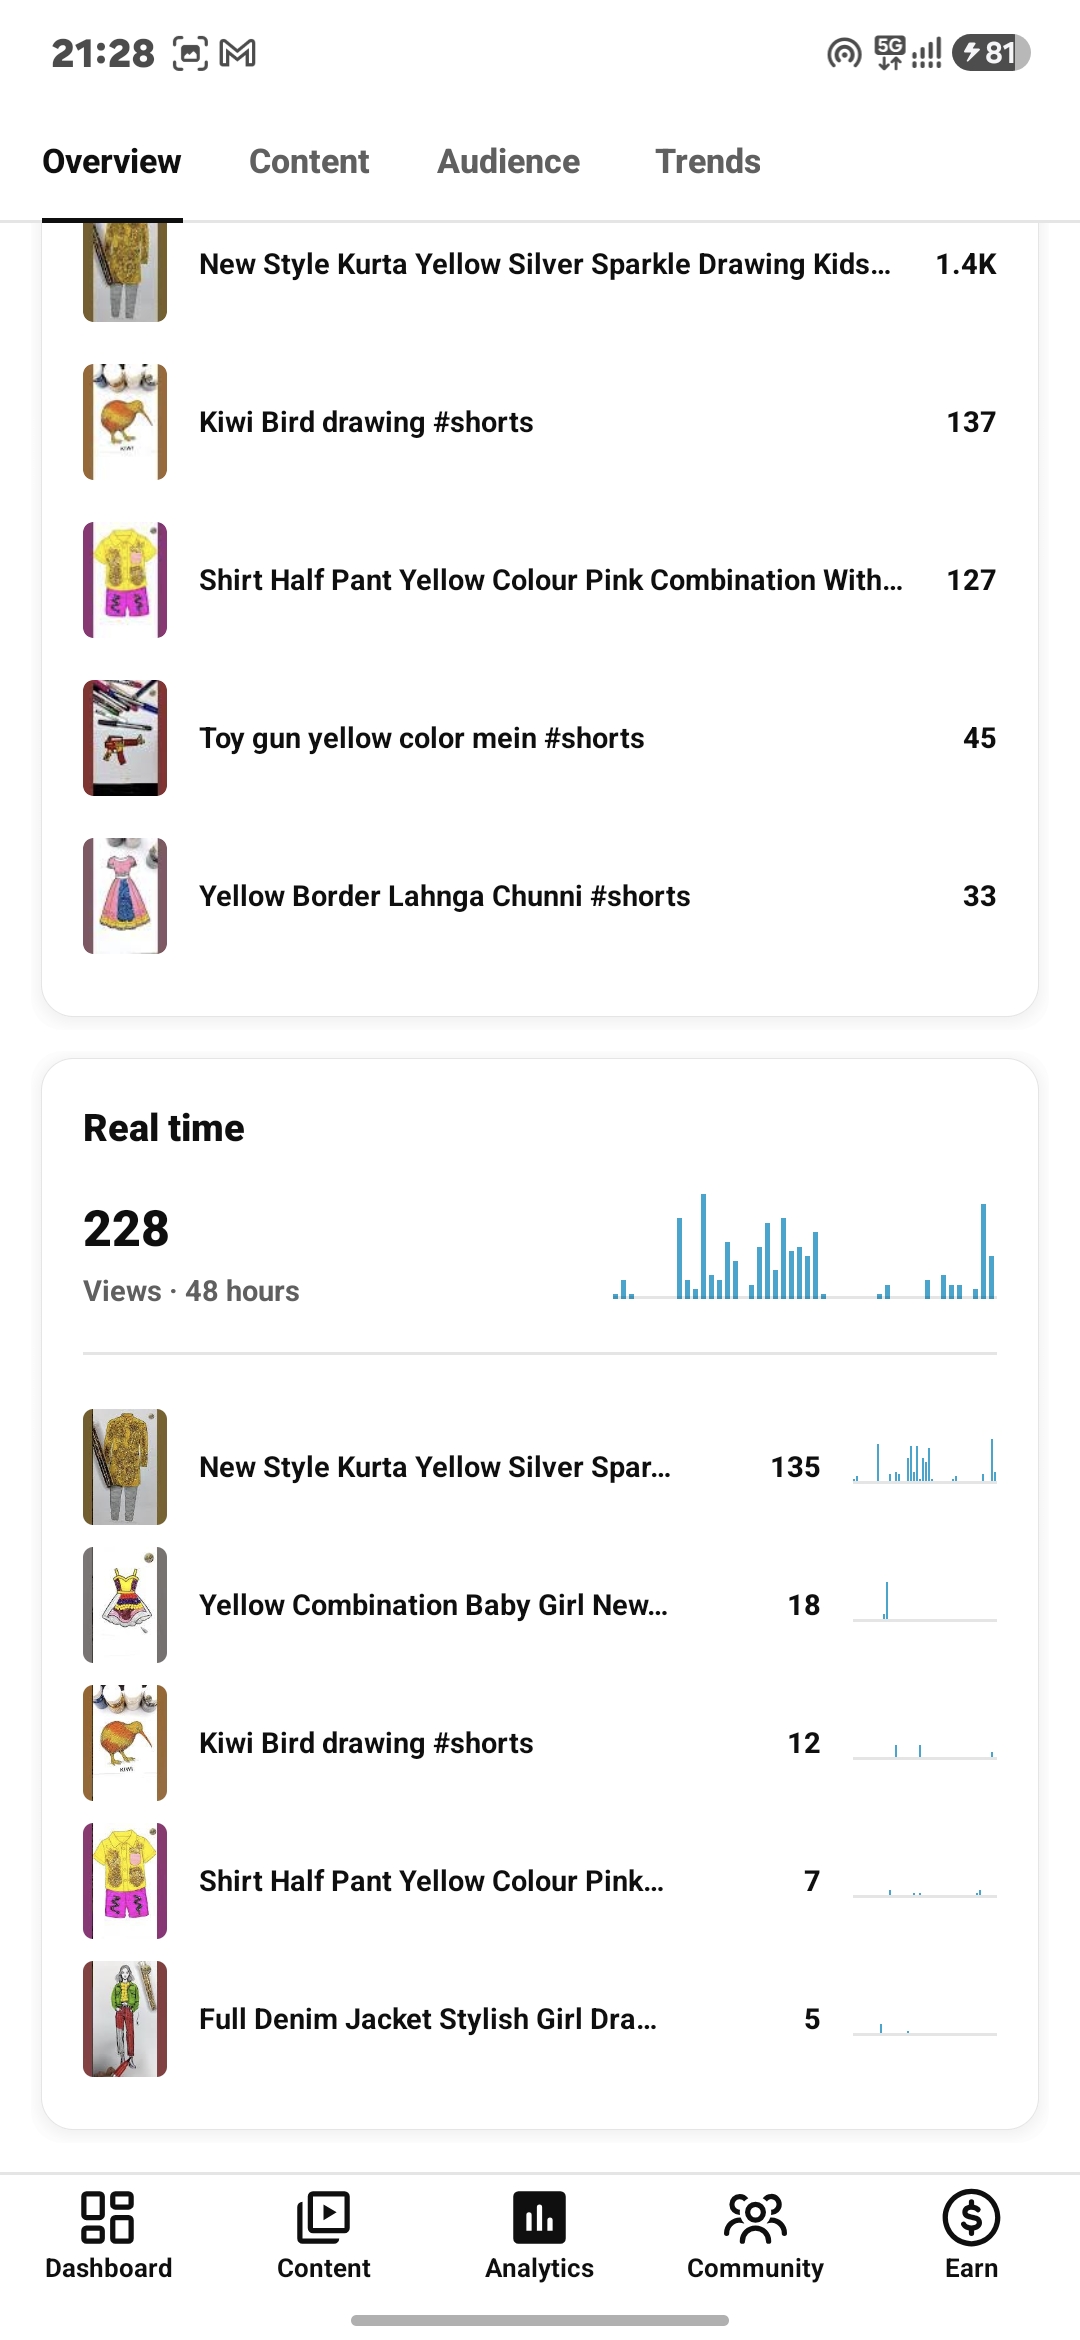Open Toy gun yellow color mein video
Screen dimensions: 1080x2340
coord(540,738)
